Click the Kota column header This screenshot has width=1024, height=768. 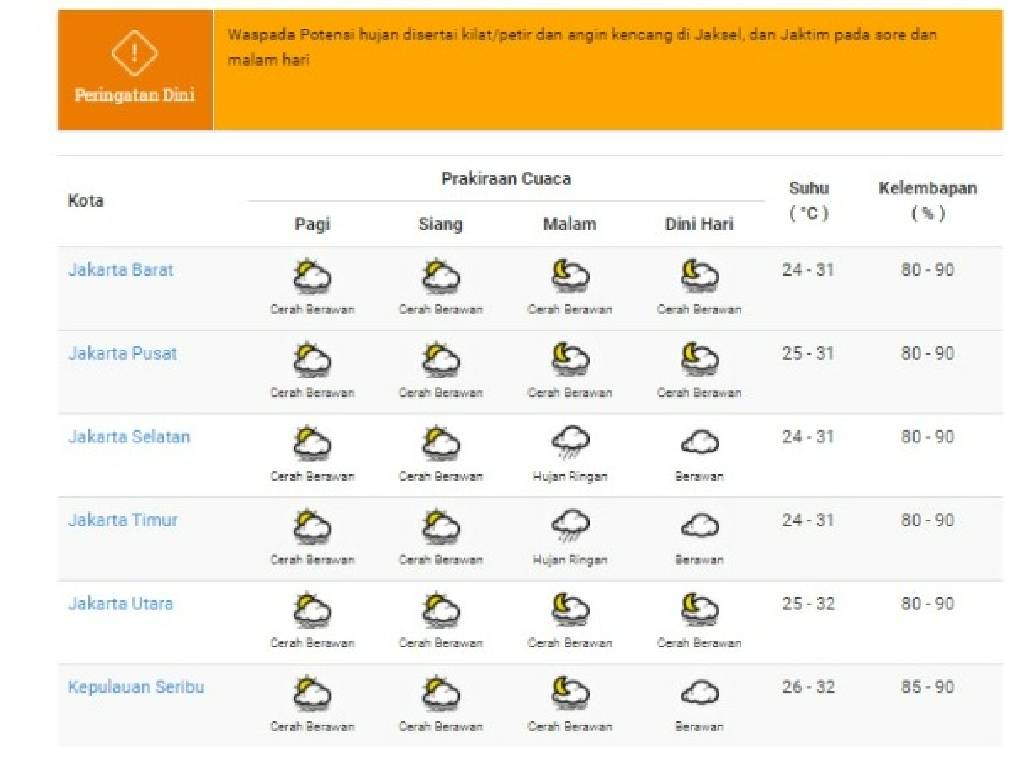86,200
